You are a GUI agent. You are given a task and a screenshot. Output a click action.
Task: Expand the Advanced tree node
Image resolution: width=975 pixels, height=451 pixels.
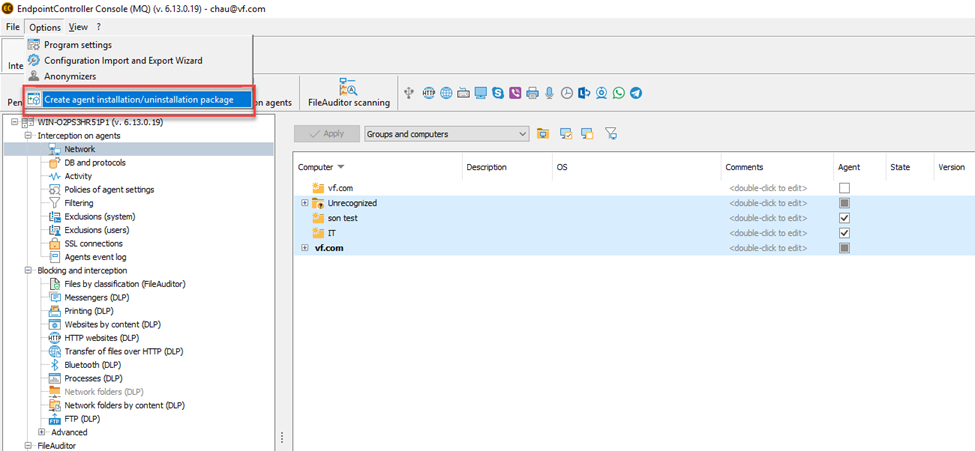click(42, 432)
